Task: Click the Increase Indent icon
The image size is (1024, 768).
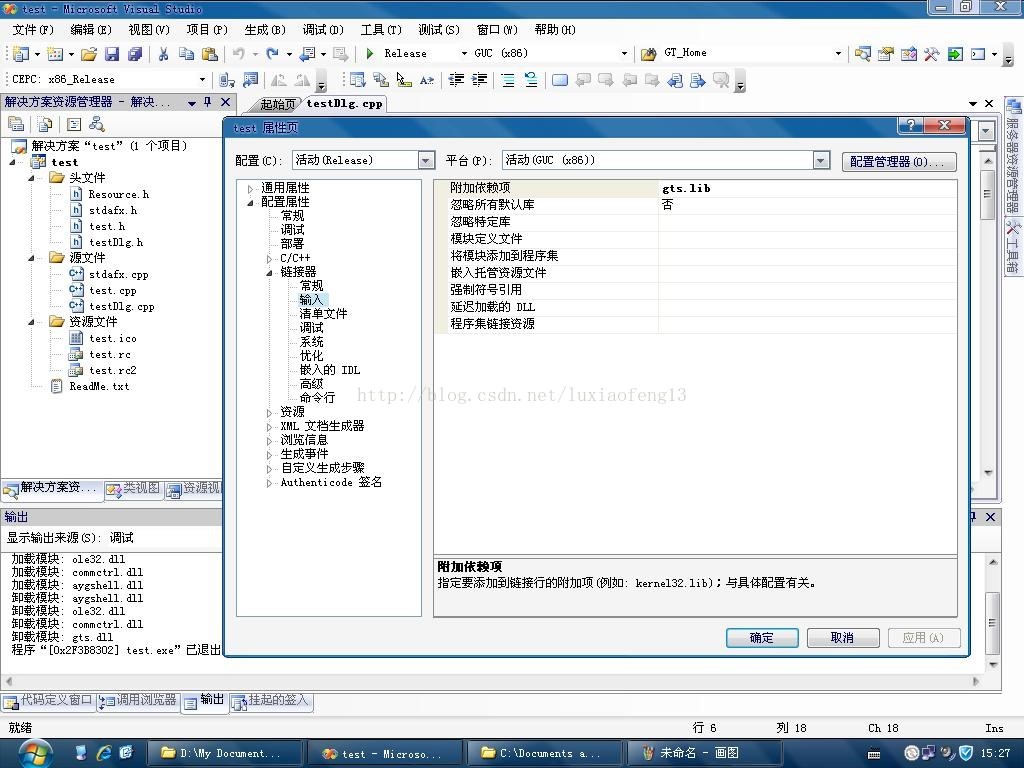Action: 479,80
